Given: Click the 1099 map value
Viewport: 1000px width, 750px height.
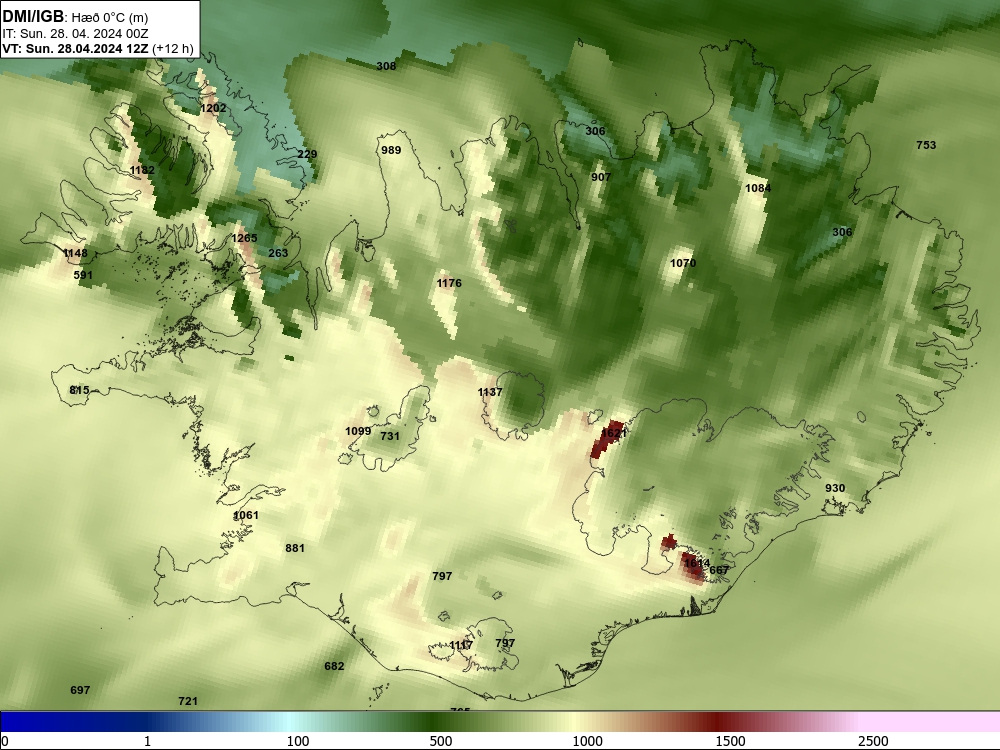Looking at the screenshot, I should [x=358, y=431].
